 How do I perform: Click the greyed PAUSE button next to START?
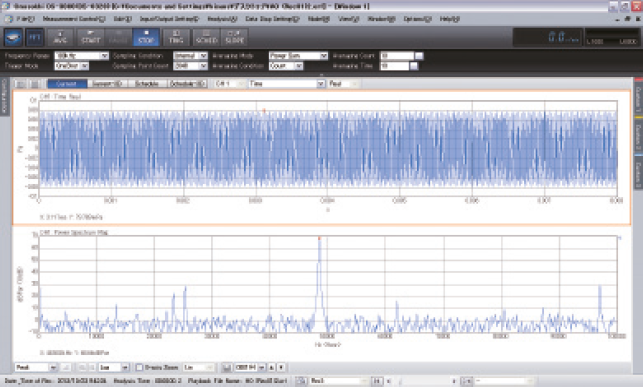(x=118, y=38)
